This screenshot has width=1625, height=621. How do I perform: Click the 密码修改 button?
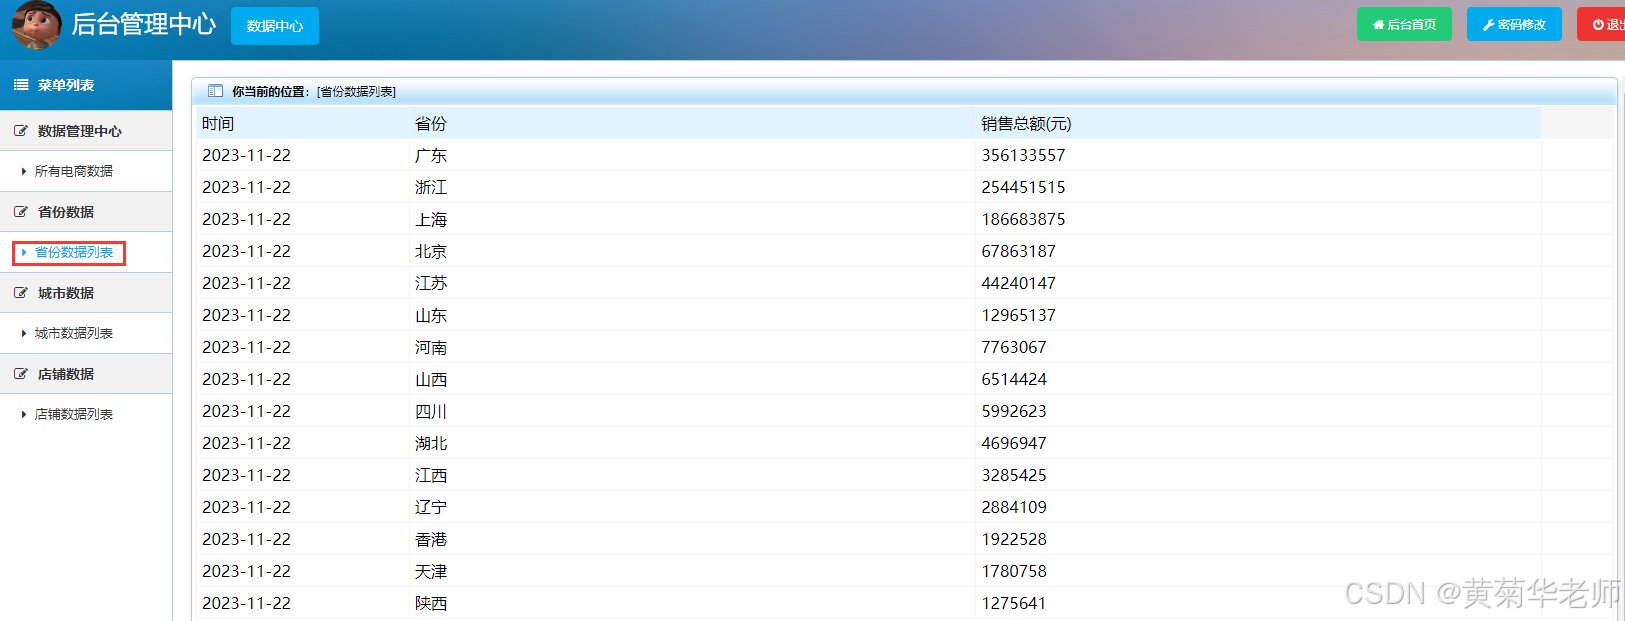pos(1514,24)
